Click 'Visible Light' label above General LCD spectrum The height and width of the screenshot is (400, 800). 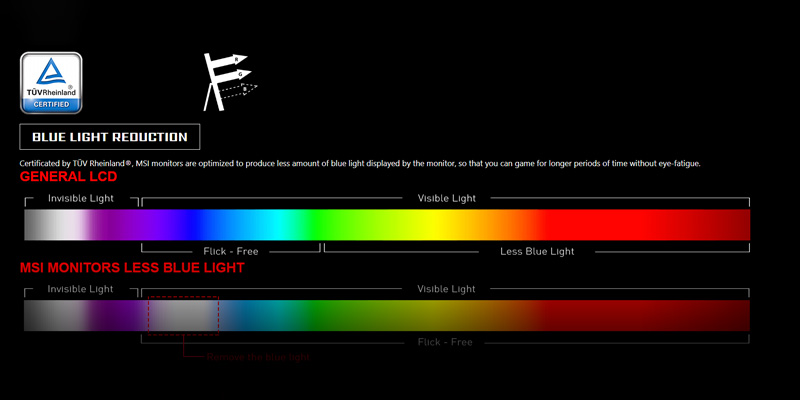[446, 198]
